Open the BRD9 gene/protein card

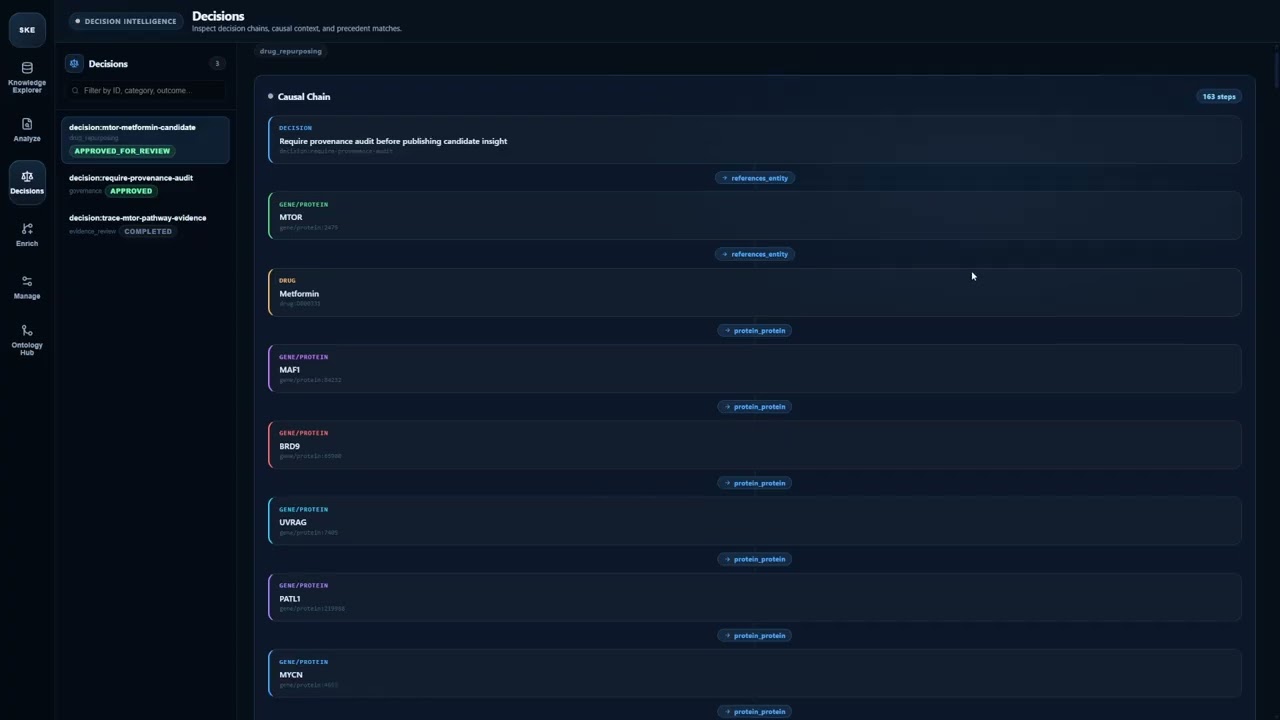755,444
